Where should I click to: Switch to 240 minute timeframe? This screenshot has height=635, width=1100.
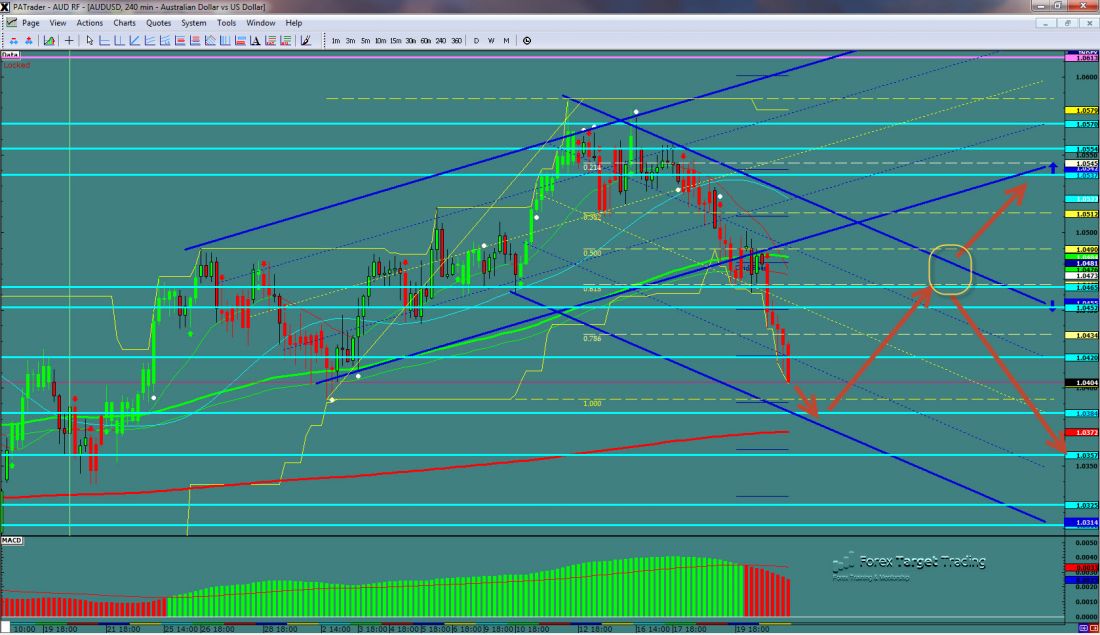coord(441,41)
